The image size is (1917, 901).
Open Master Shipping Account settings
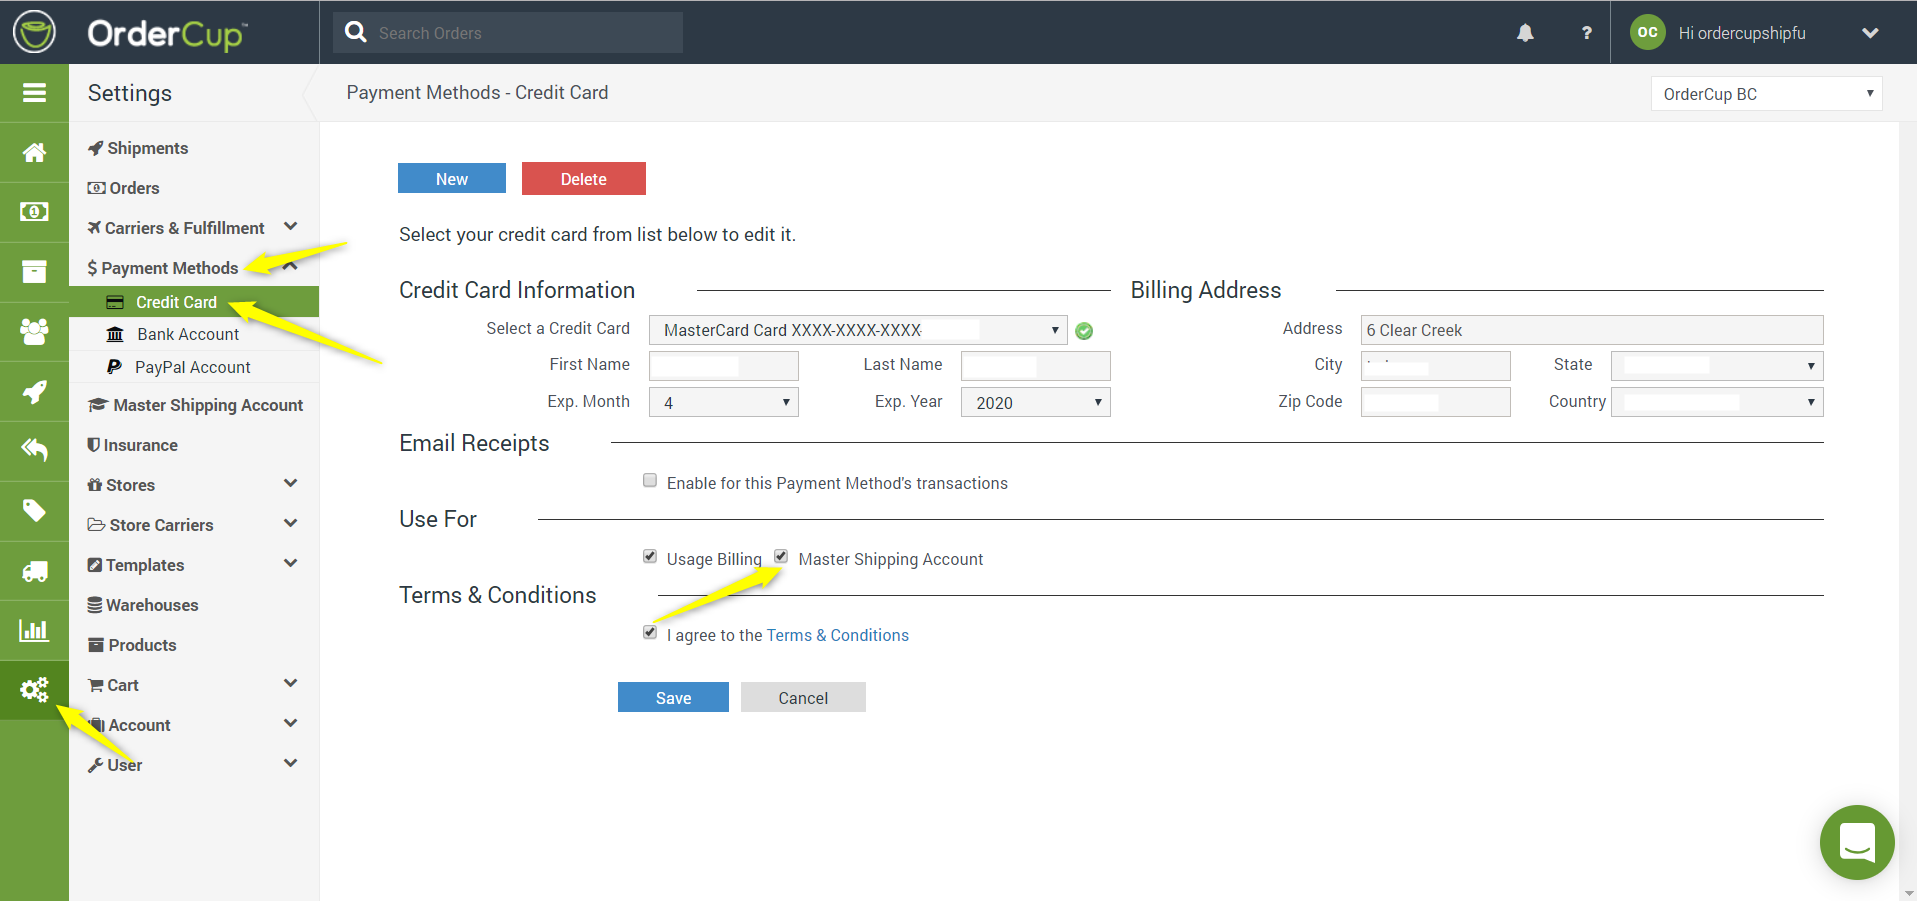point(195,405)
